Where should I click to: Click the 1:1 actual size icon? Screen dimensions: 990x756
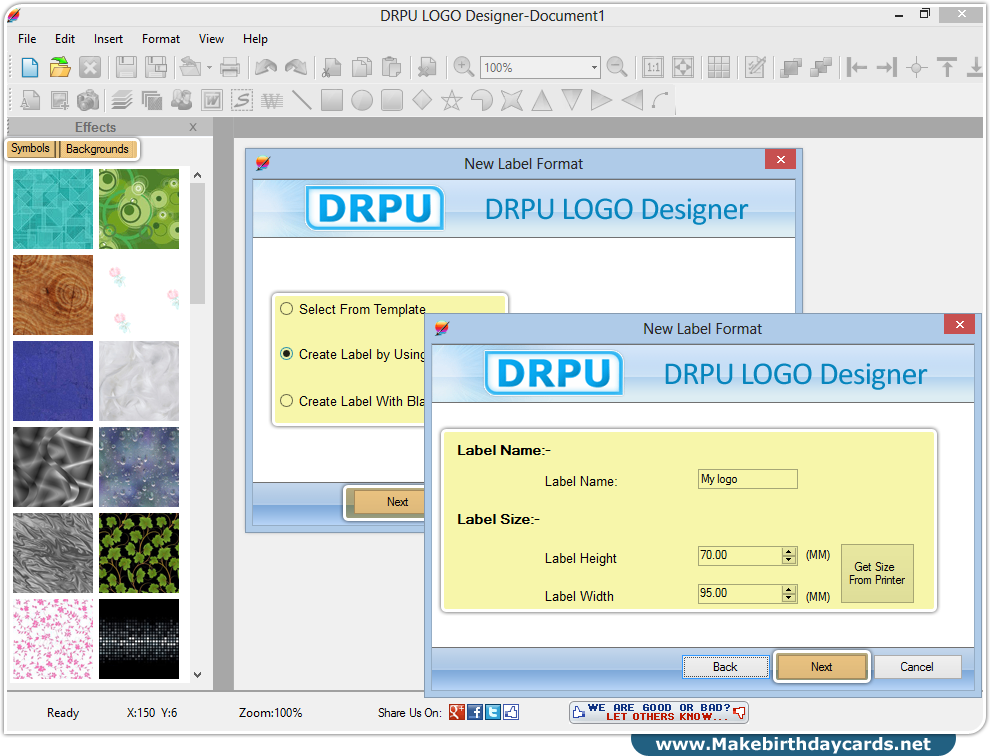tap(653, 67)
